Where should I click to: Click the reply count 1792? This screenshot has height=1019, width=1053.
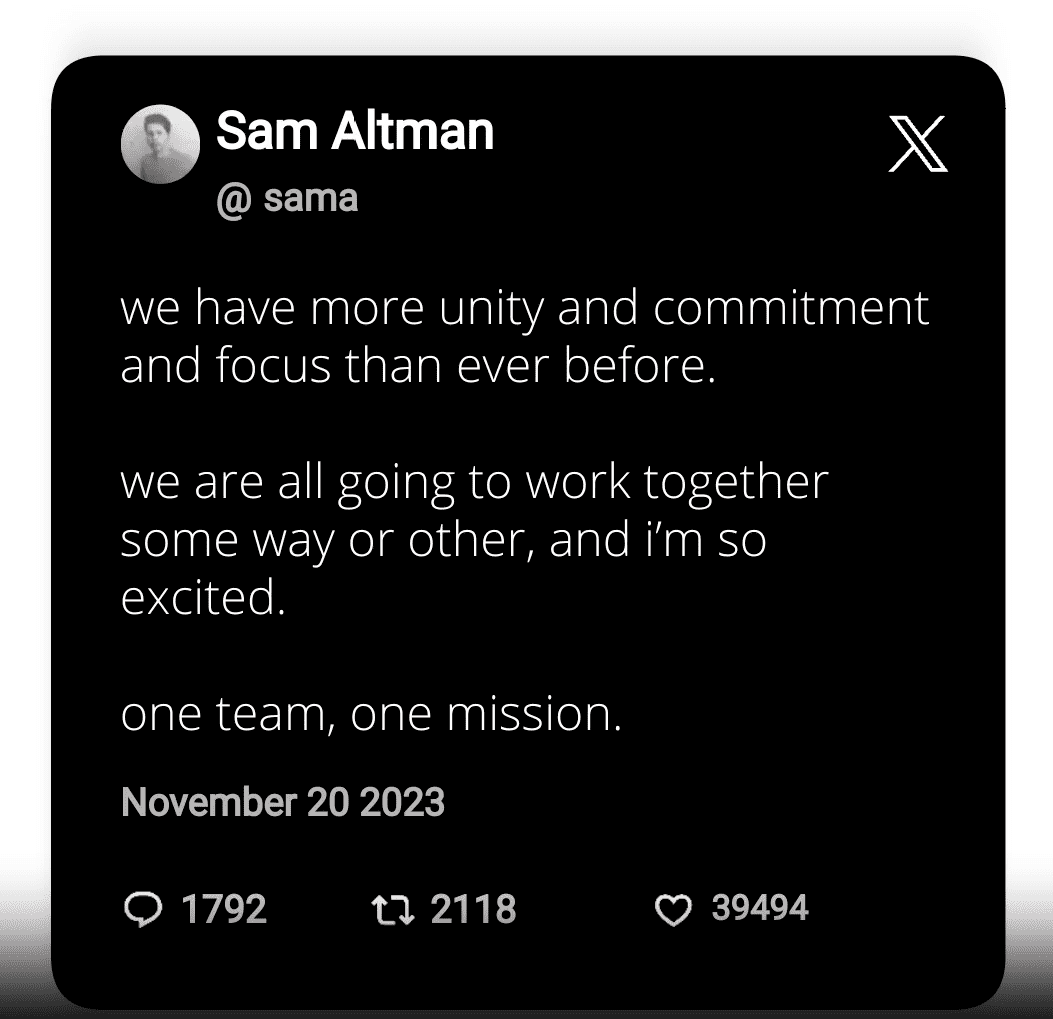223,909
